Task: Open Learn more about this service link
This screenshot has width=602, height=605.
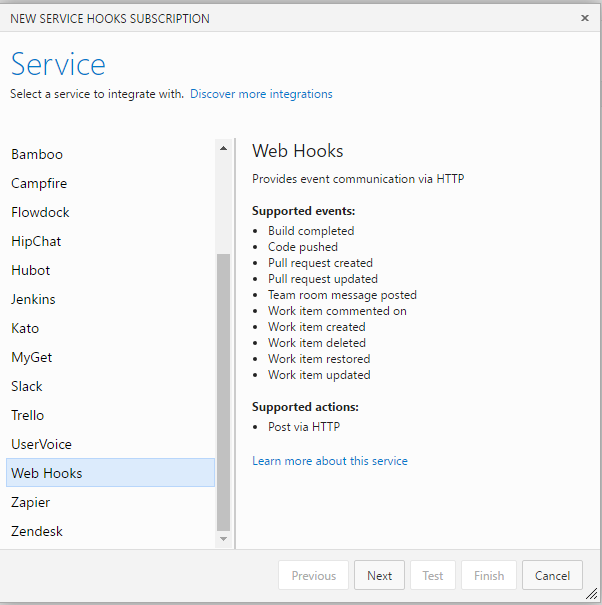Action: [330, 461]
